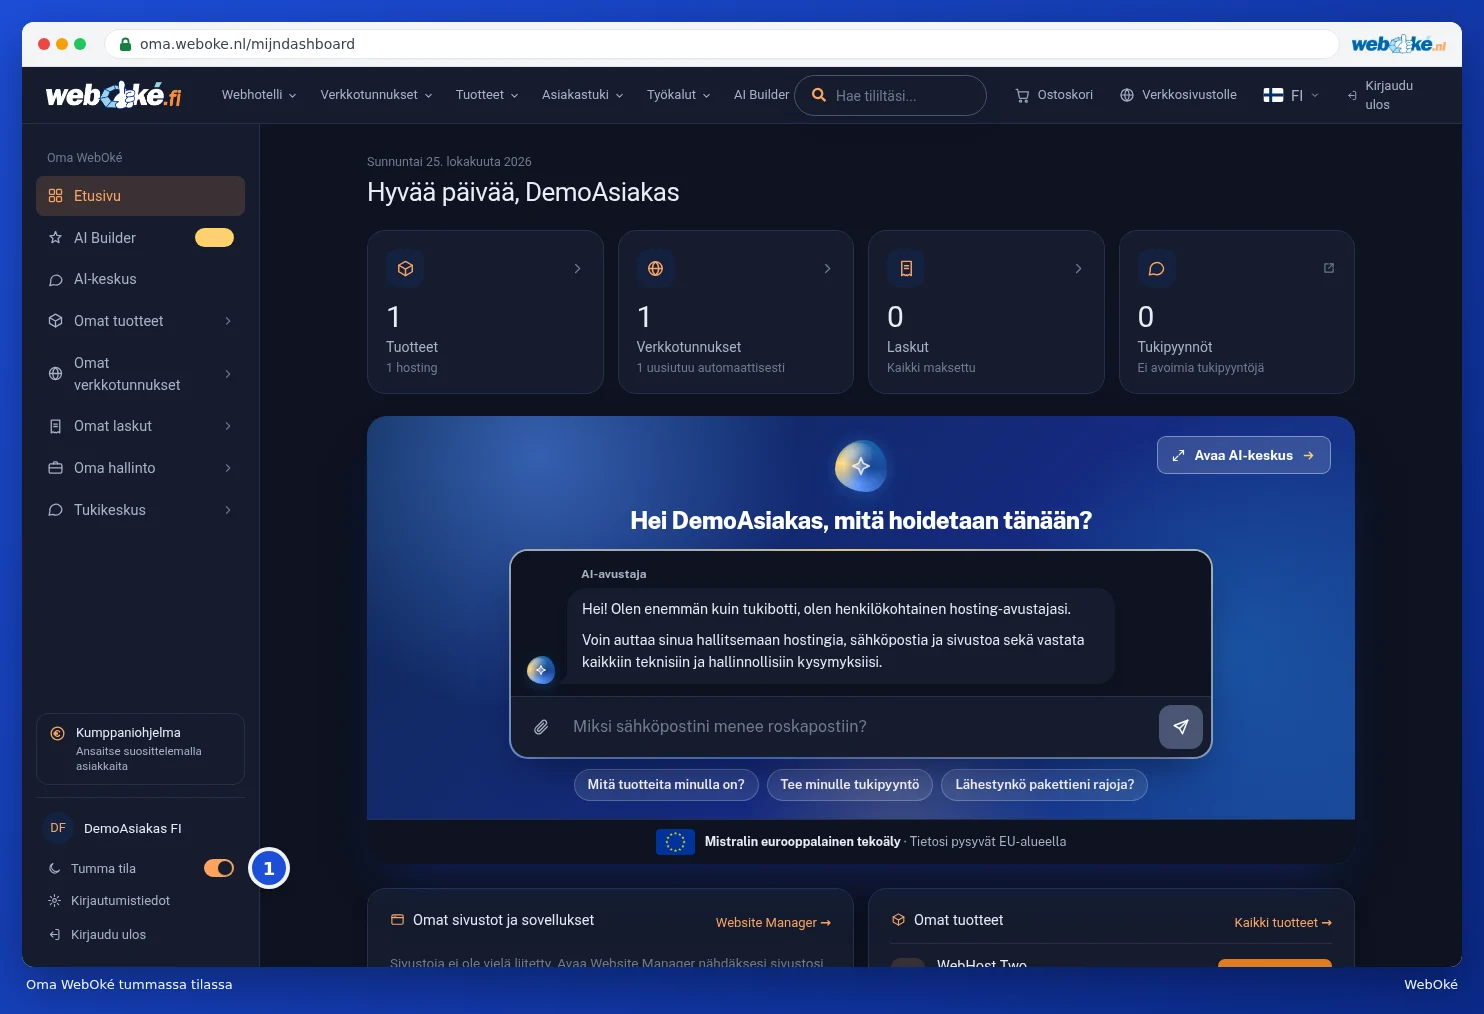Click Kaikki tuotteet link
The width and height of the screenshot is (1484, 1014).
coord(1283,923)
